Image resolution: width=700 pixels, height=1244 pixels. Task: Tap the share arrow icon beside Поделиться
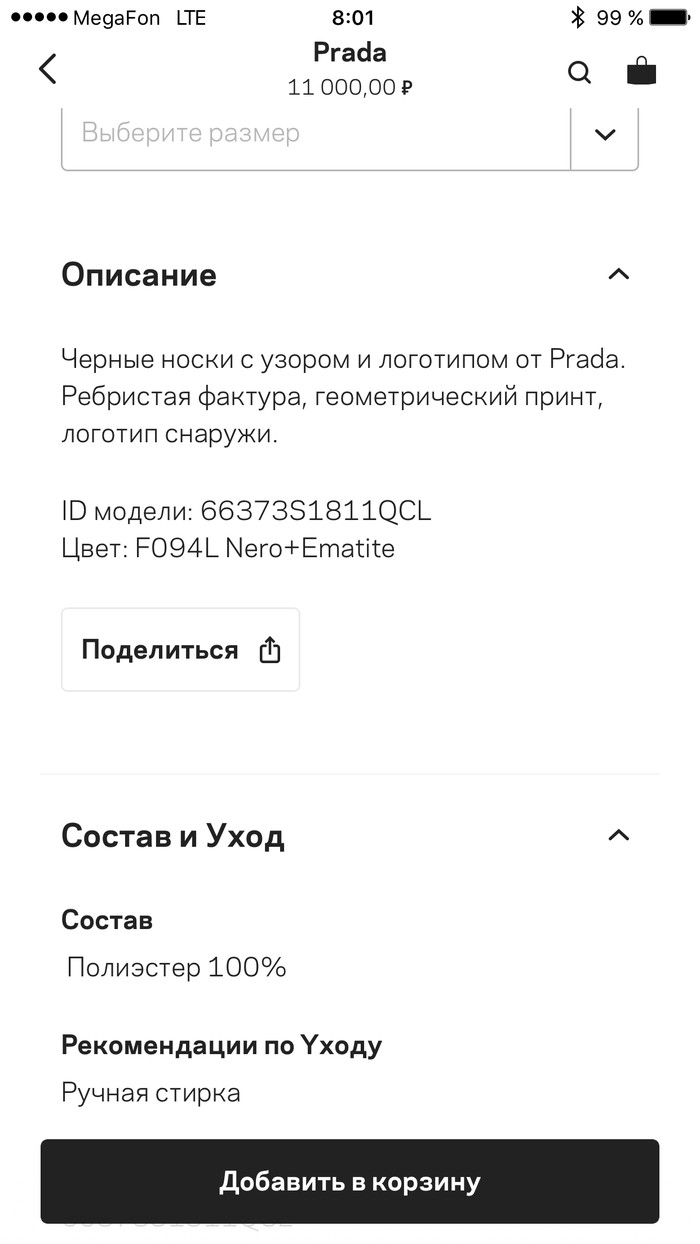click(270, 651)
